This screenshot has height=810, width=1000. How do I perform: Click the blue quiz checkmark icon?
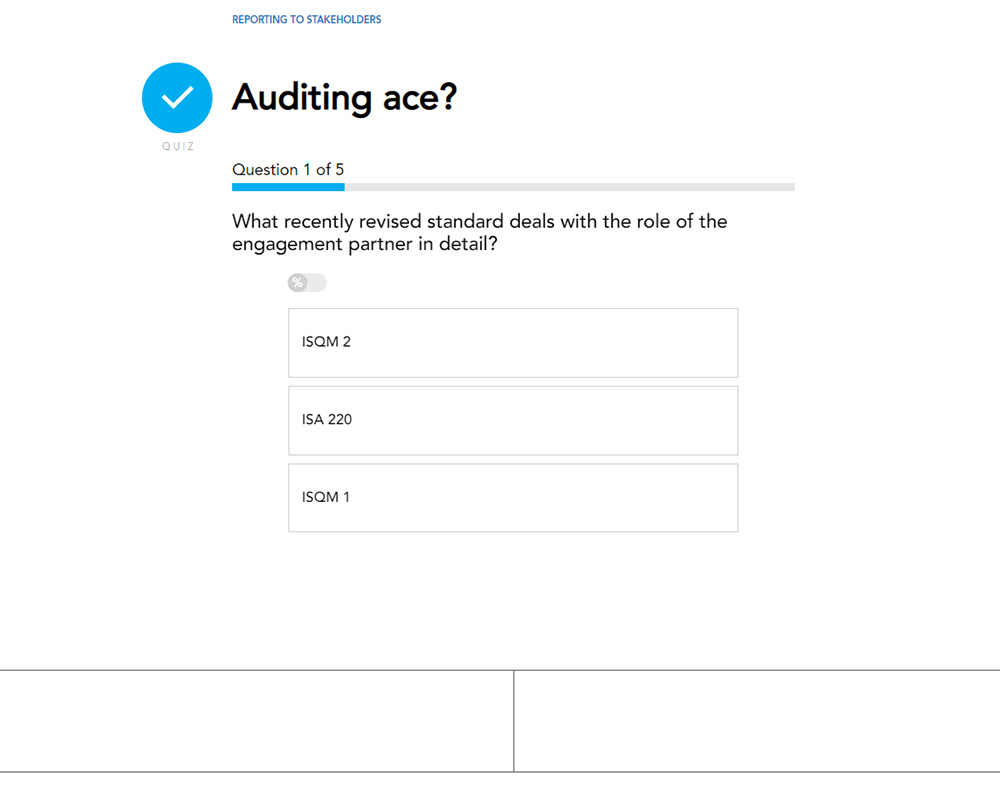click(177, 98)
